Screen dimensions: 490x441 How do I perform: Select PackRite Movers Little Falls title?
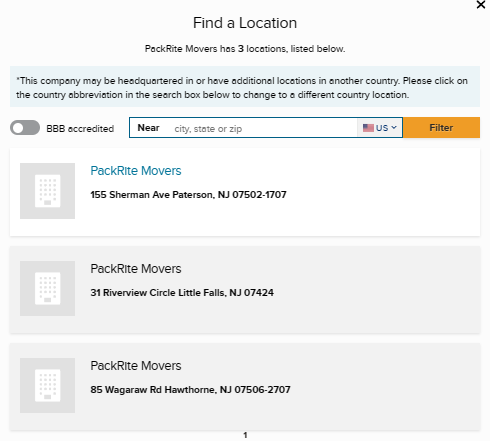pos(136,269)
